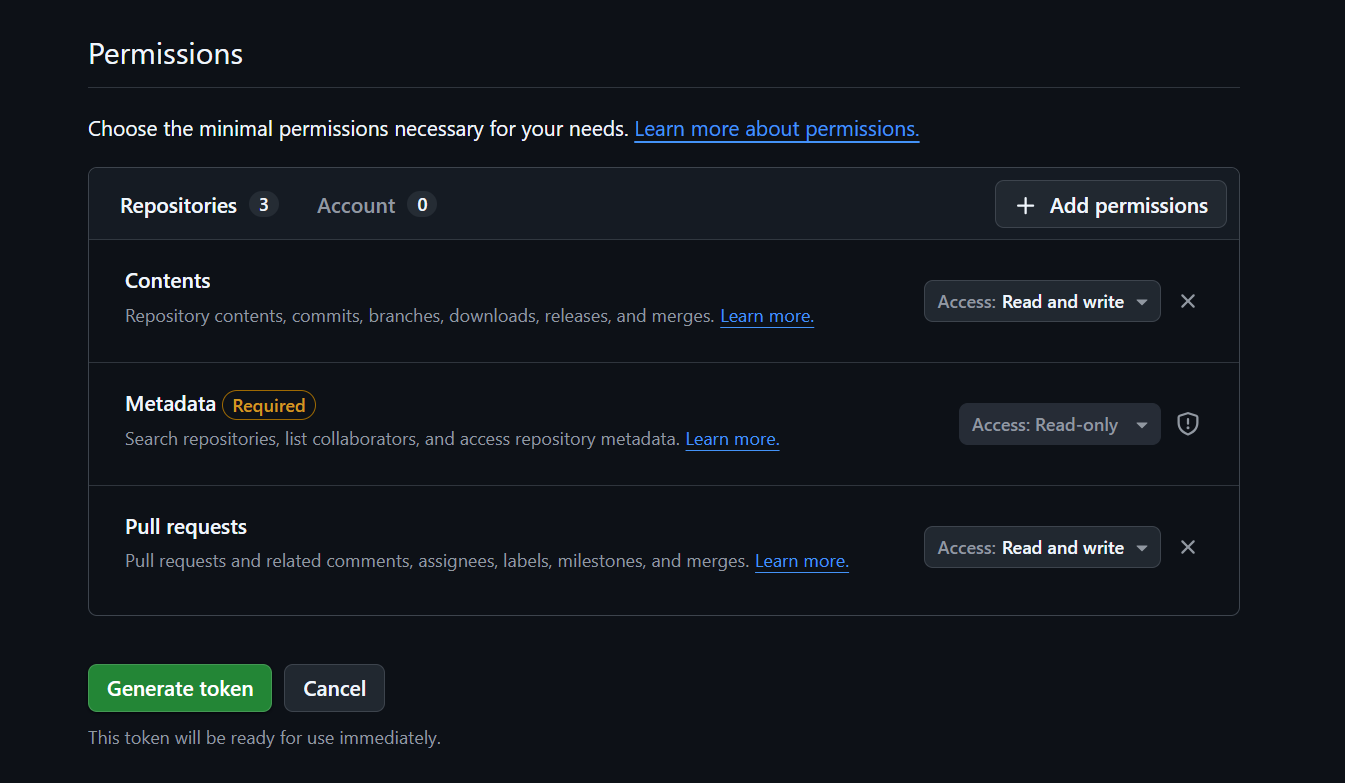Click the account count badge showing 0
This screenshot has width=1345, height=783.
[422, 205]
